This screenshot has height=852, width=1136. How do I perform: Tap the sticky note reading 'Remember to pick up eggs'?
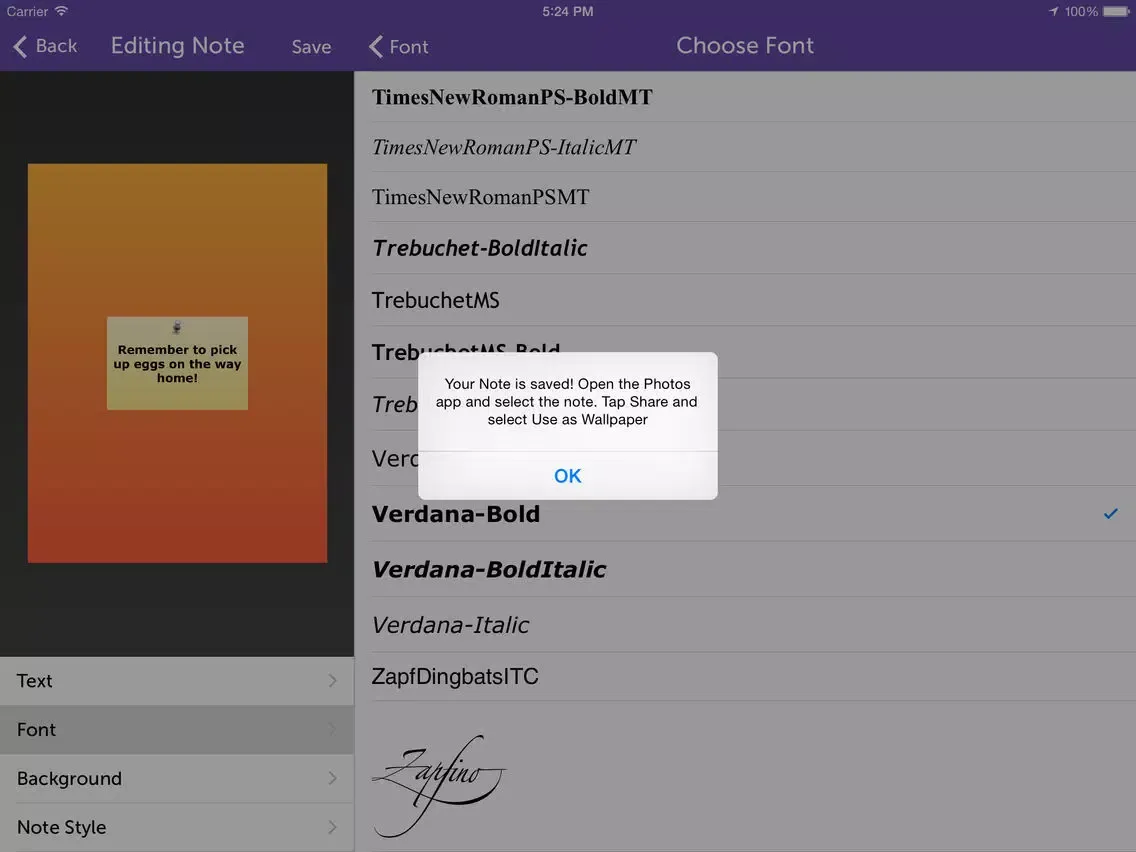(178, 363)
